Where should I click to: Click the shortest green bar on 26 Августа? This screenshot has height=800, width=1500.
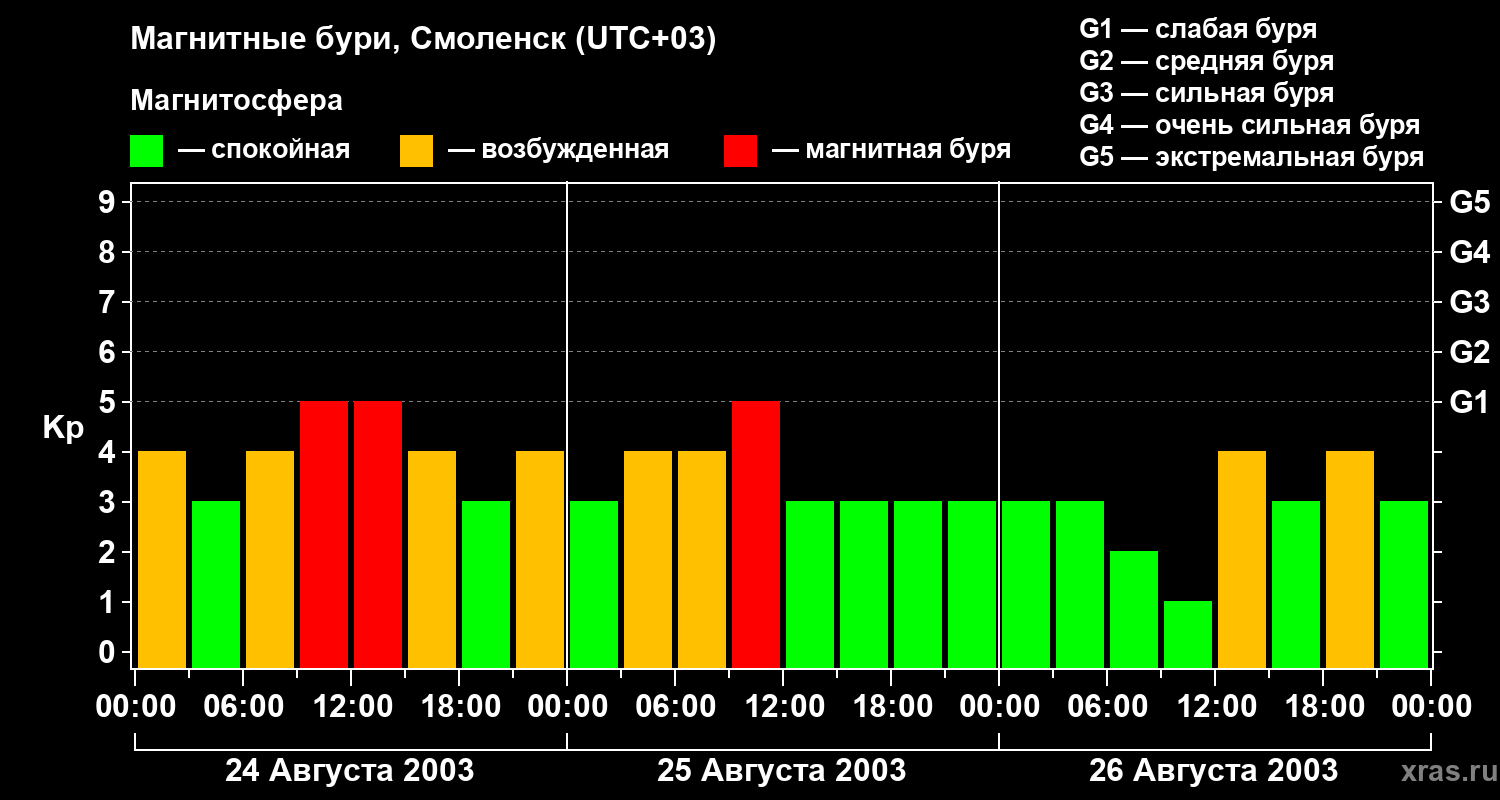[x=1188, y=634]
